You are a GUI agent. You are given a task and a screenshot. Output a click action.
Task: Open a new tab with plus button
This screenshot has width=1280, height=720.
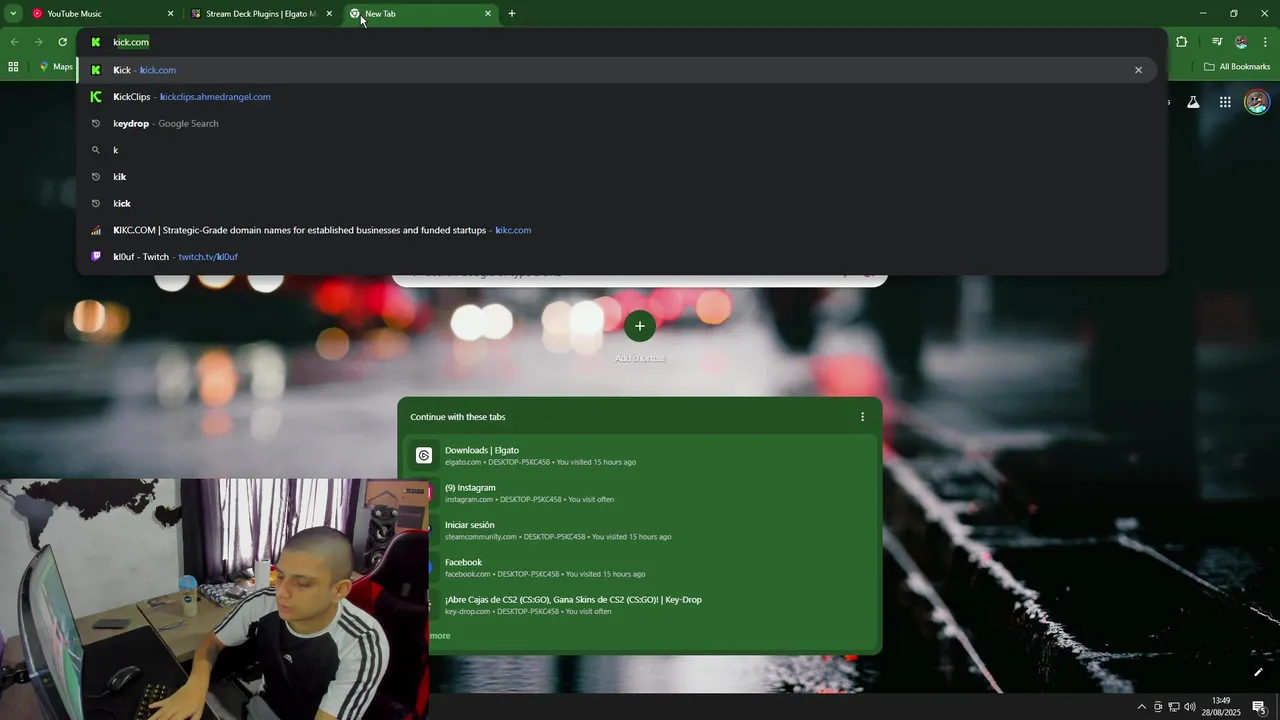coord(512,14)
